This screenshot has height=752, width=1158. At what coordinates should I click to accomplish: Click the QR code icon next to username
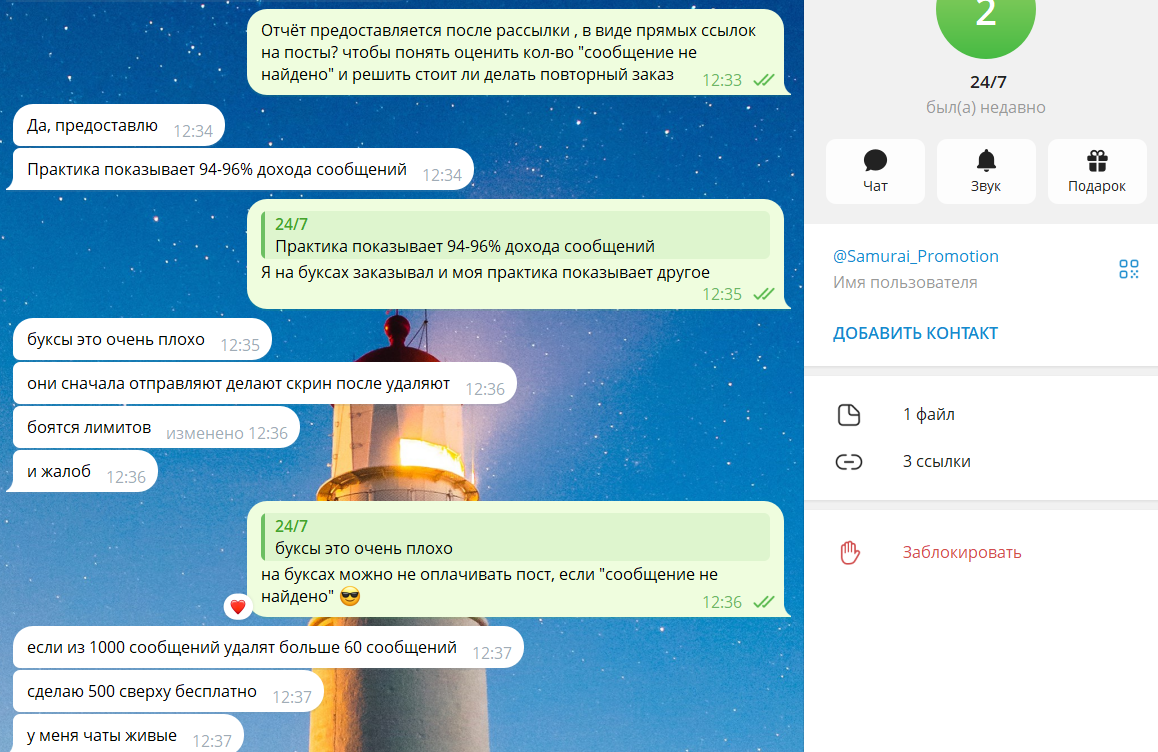pos(1129,268)
